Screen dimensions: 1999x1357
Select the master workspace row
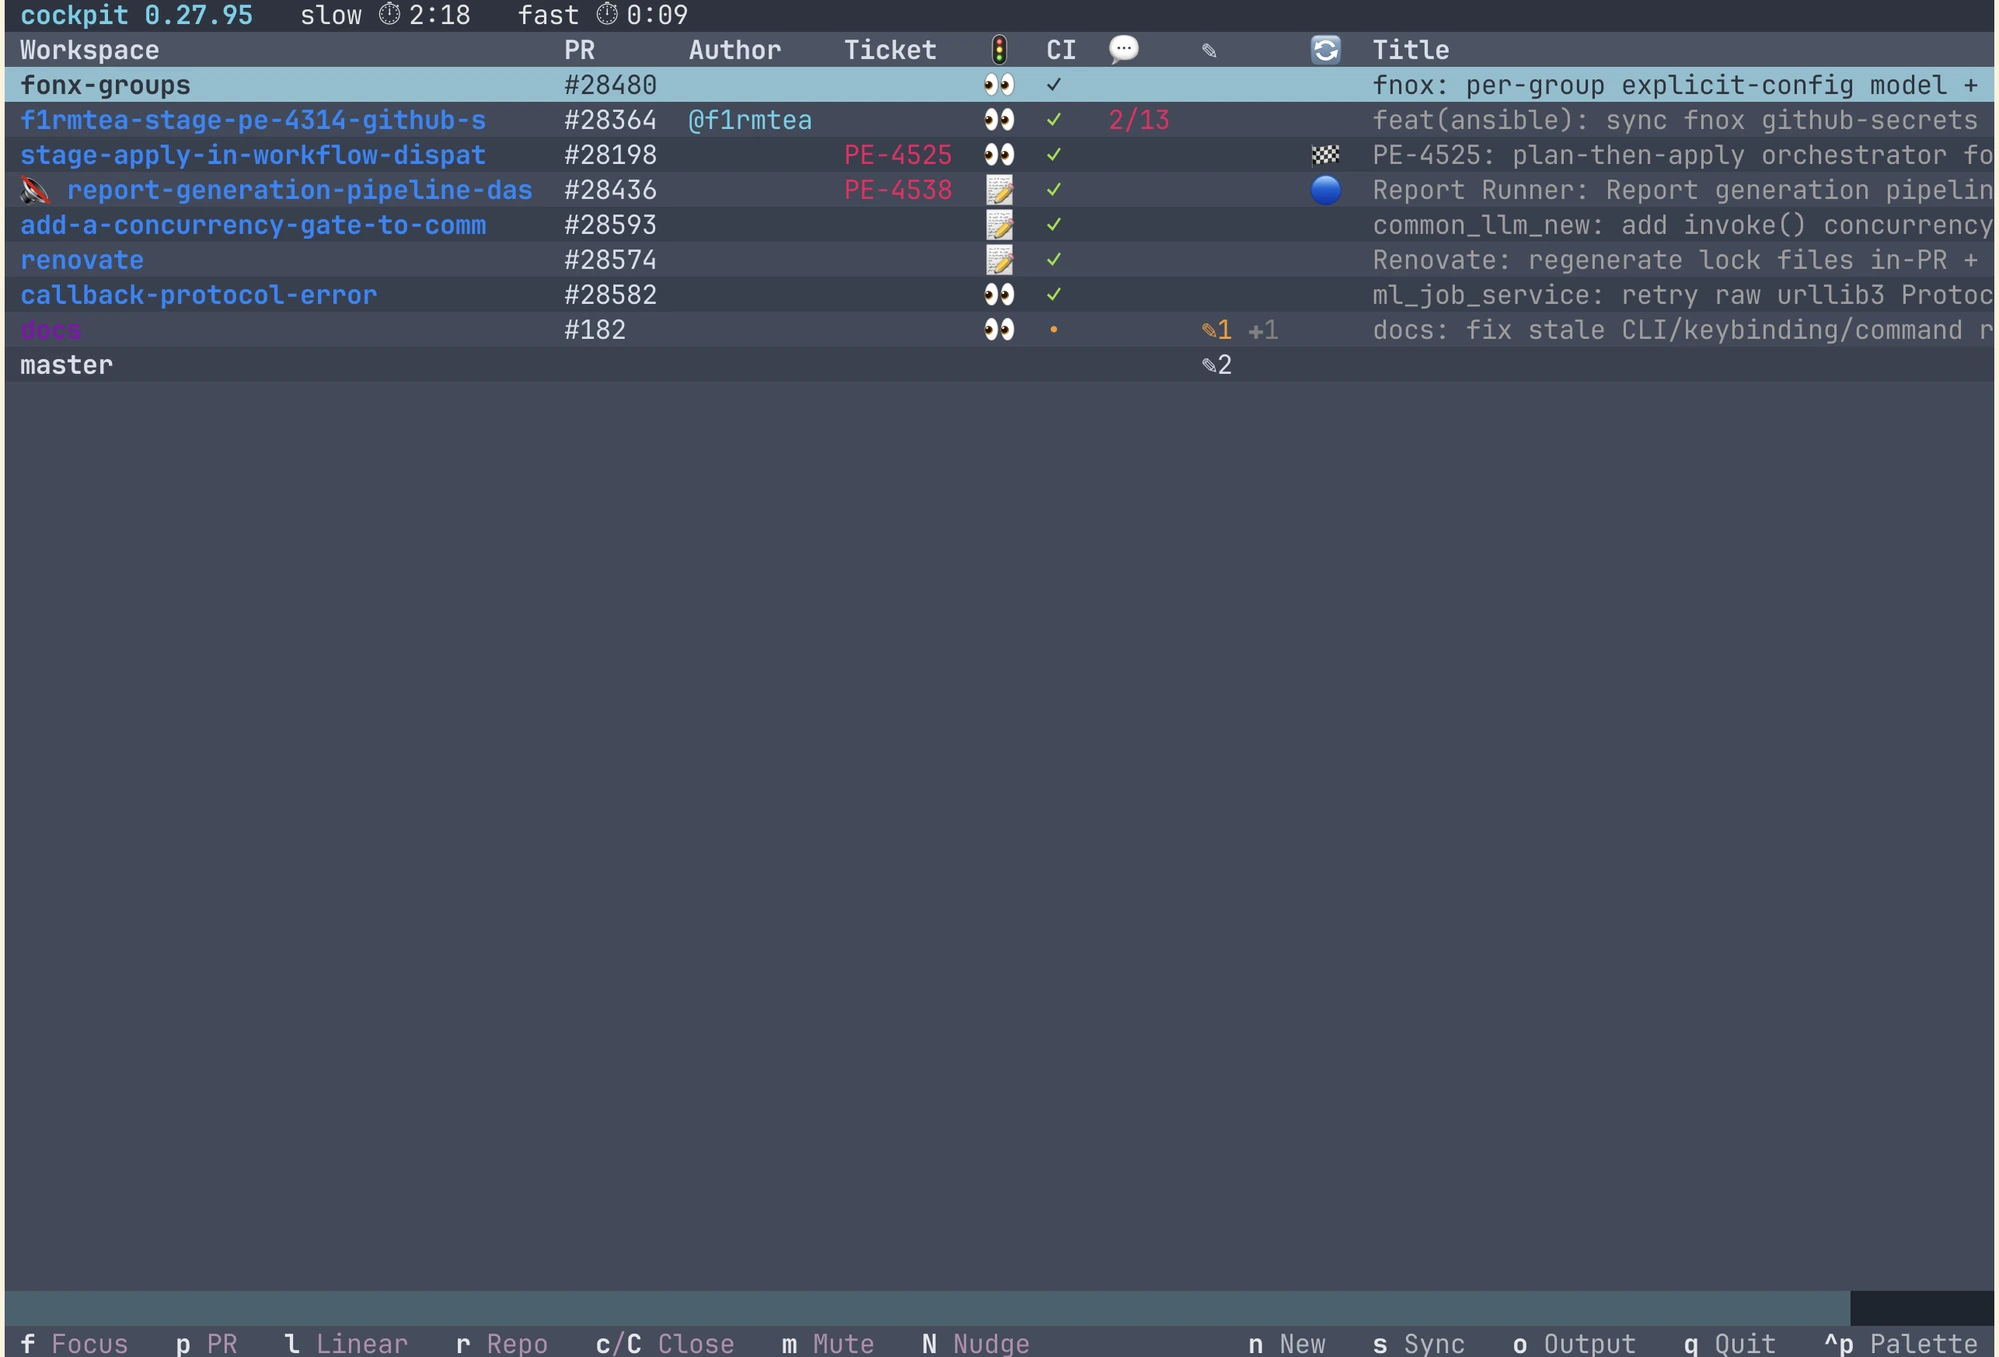pos(999,364)
